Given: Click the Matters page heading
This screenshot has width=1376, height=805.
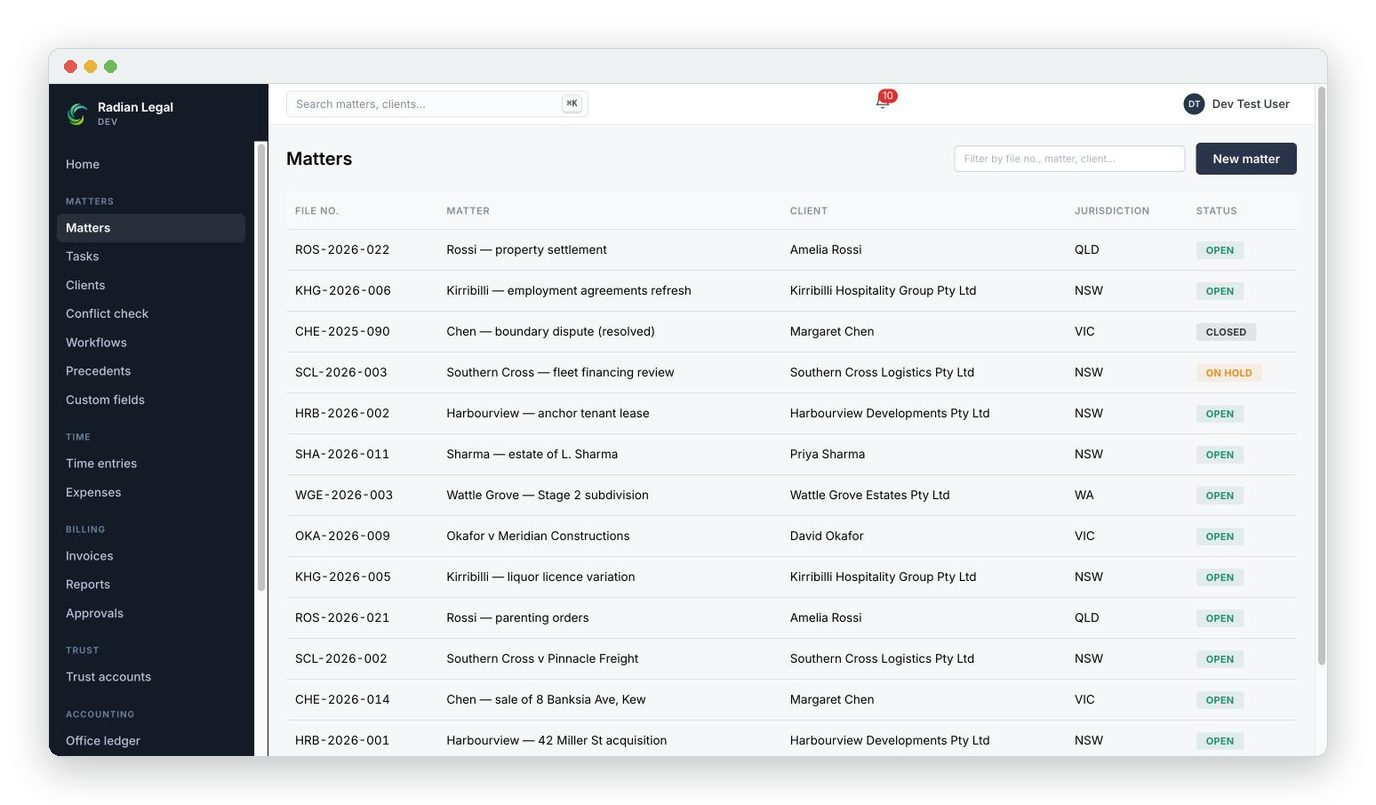Looking at the screenshot, I should tap(319, 159).
